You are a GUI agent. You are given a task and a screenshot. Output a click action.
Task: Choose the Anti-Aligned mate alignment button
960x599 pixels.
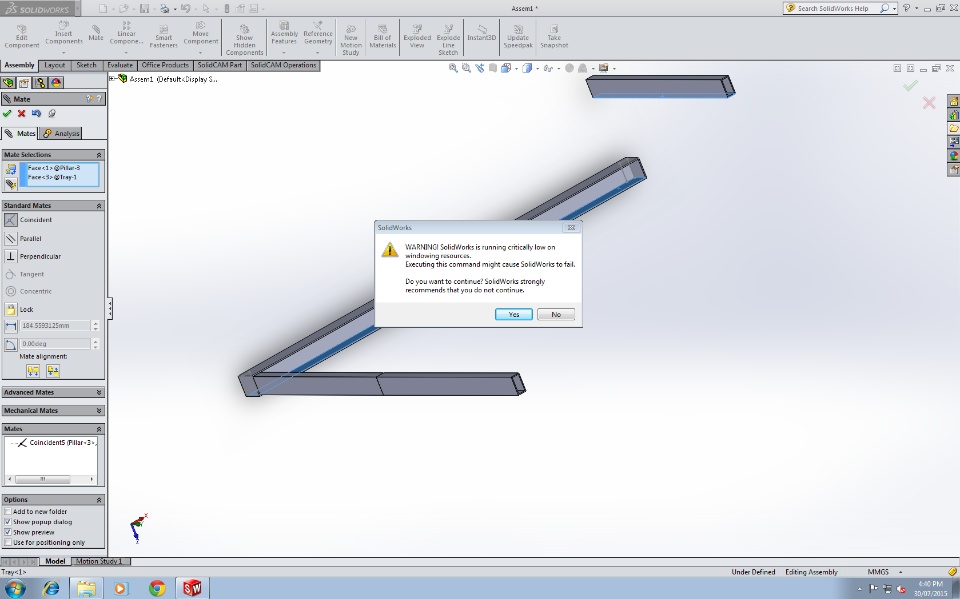[x=53, y=371]
